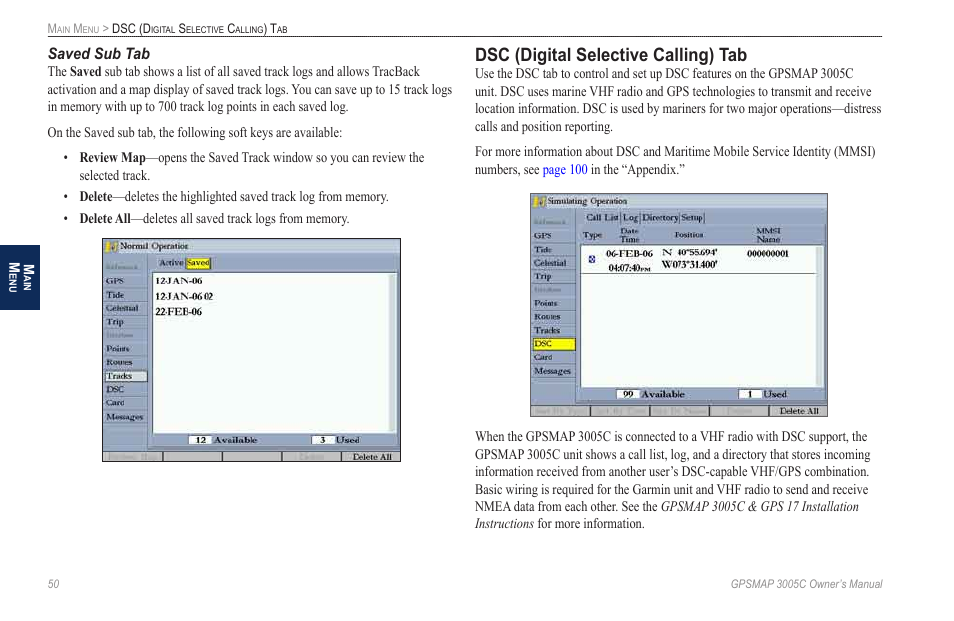This screenshot has height=621, width=954.
Task: Click the page number '50' footer
Action: [x=54, y=584]
